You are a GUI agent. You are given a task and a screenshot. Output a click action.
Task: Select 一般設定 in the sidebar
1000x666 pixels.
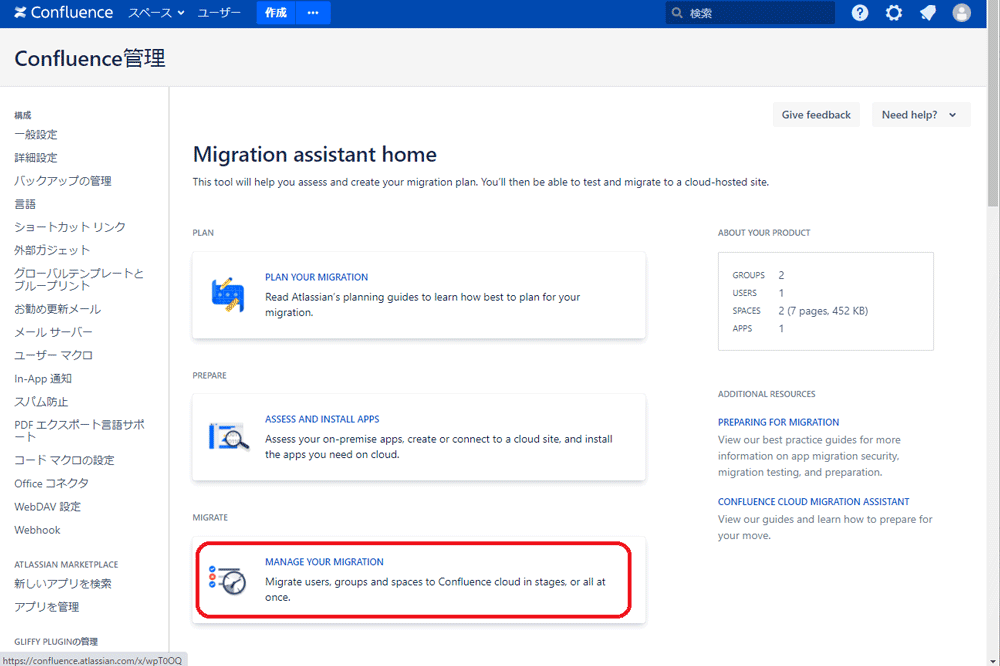[x=36, y=135]
